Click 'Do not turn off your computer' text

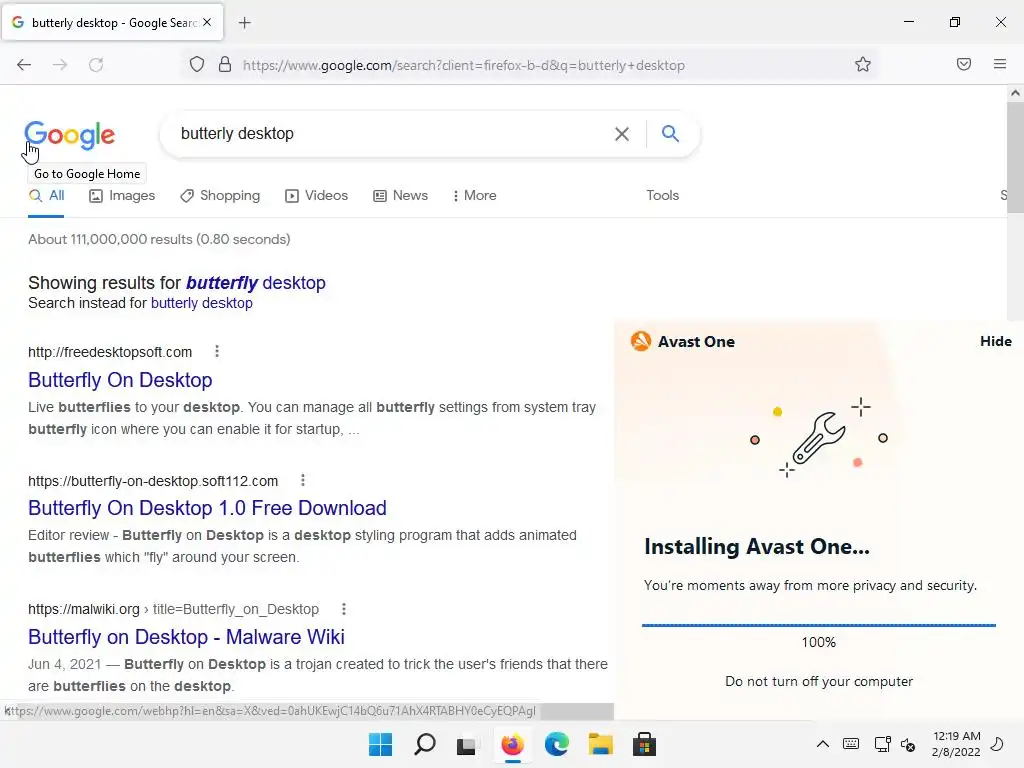819,681
